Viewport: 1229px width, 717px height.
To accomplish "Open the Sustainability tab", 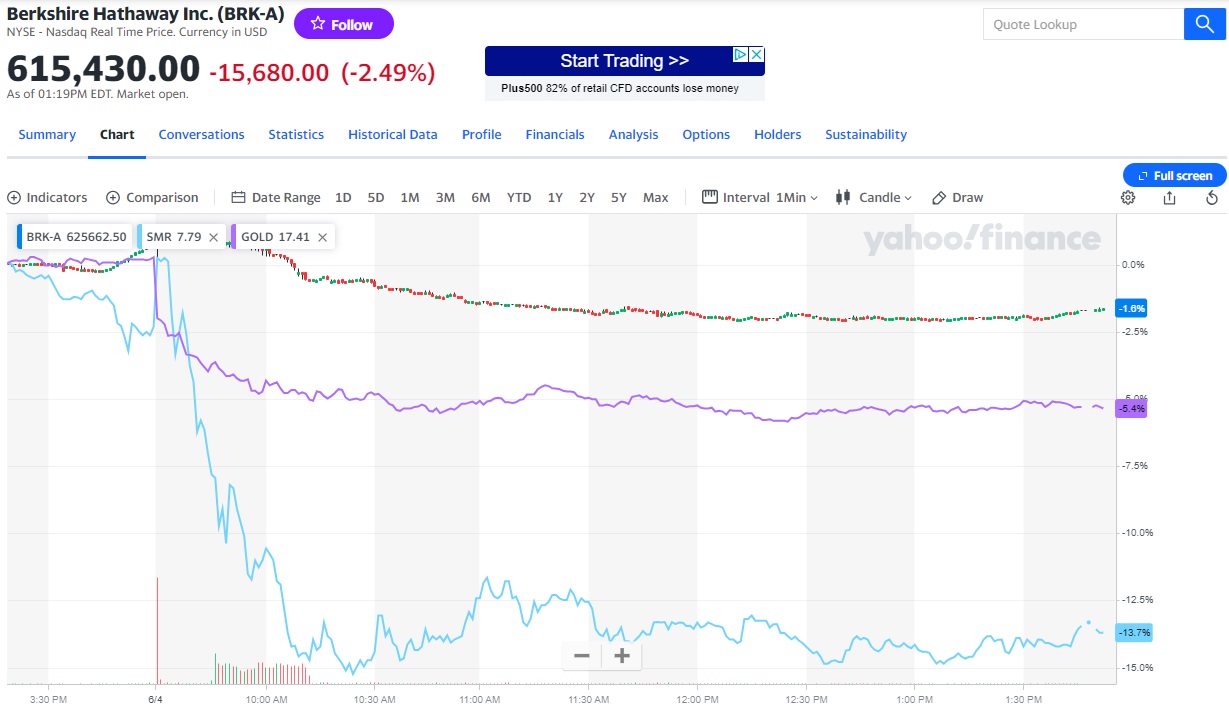I will coord(866,134).
